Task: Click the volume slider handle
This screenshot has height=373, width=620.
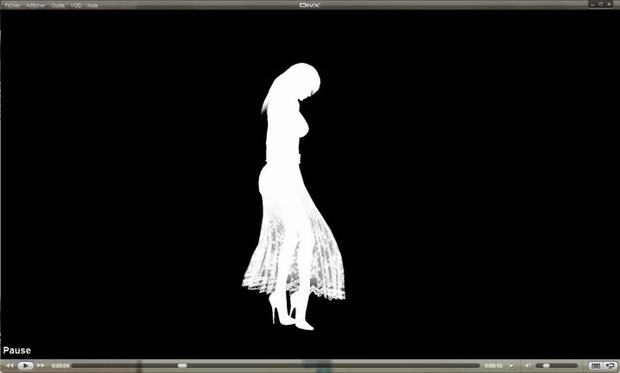Action: pyautogui.click(x=546, y=365)
